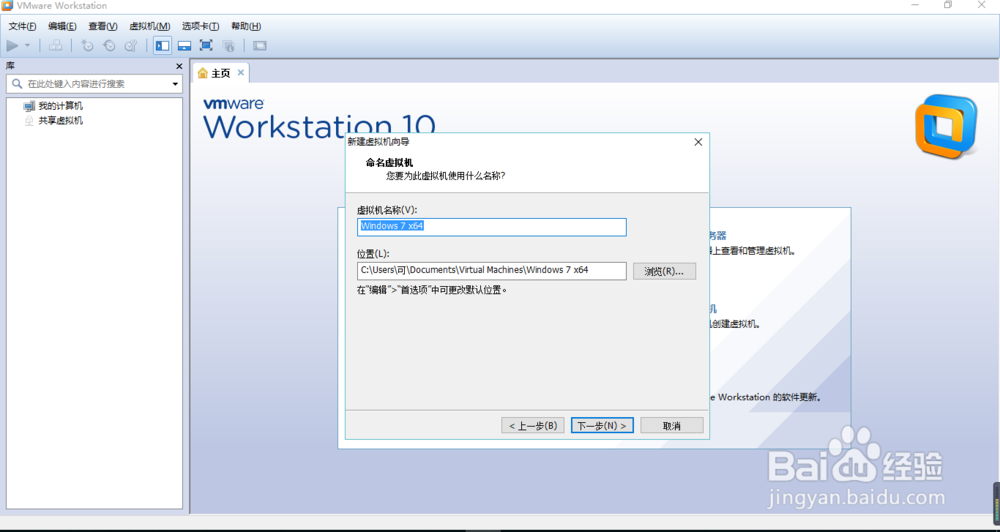This screenshot has height=532, width=1000.
Task: Click the power on (play) toolbar icon
Action: pyautogui.click(x=12, y=45)
